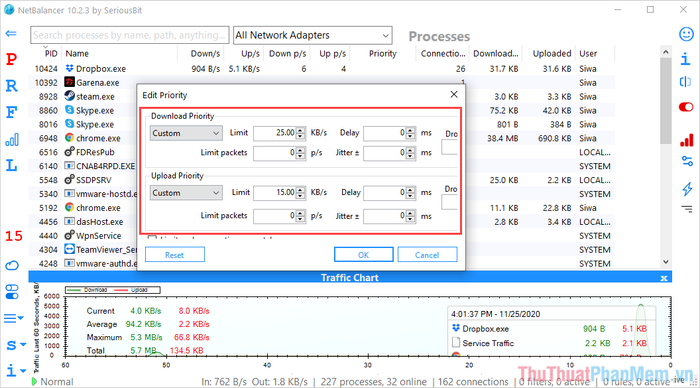Click the Reset button
This screenshot has height=388, width=700.
pos(175,254)
